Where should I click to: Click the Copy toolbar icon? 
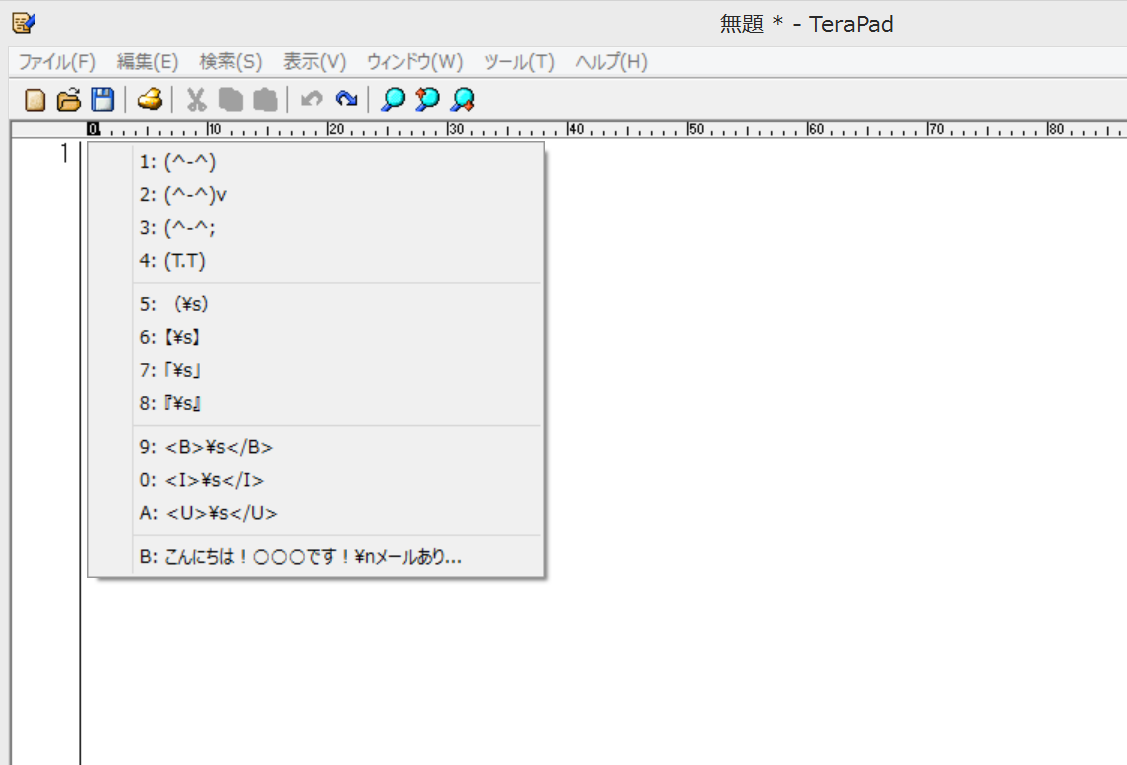click(230, 99)
